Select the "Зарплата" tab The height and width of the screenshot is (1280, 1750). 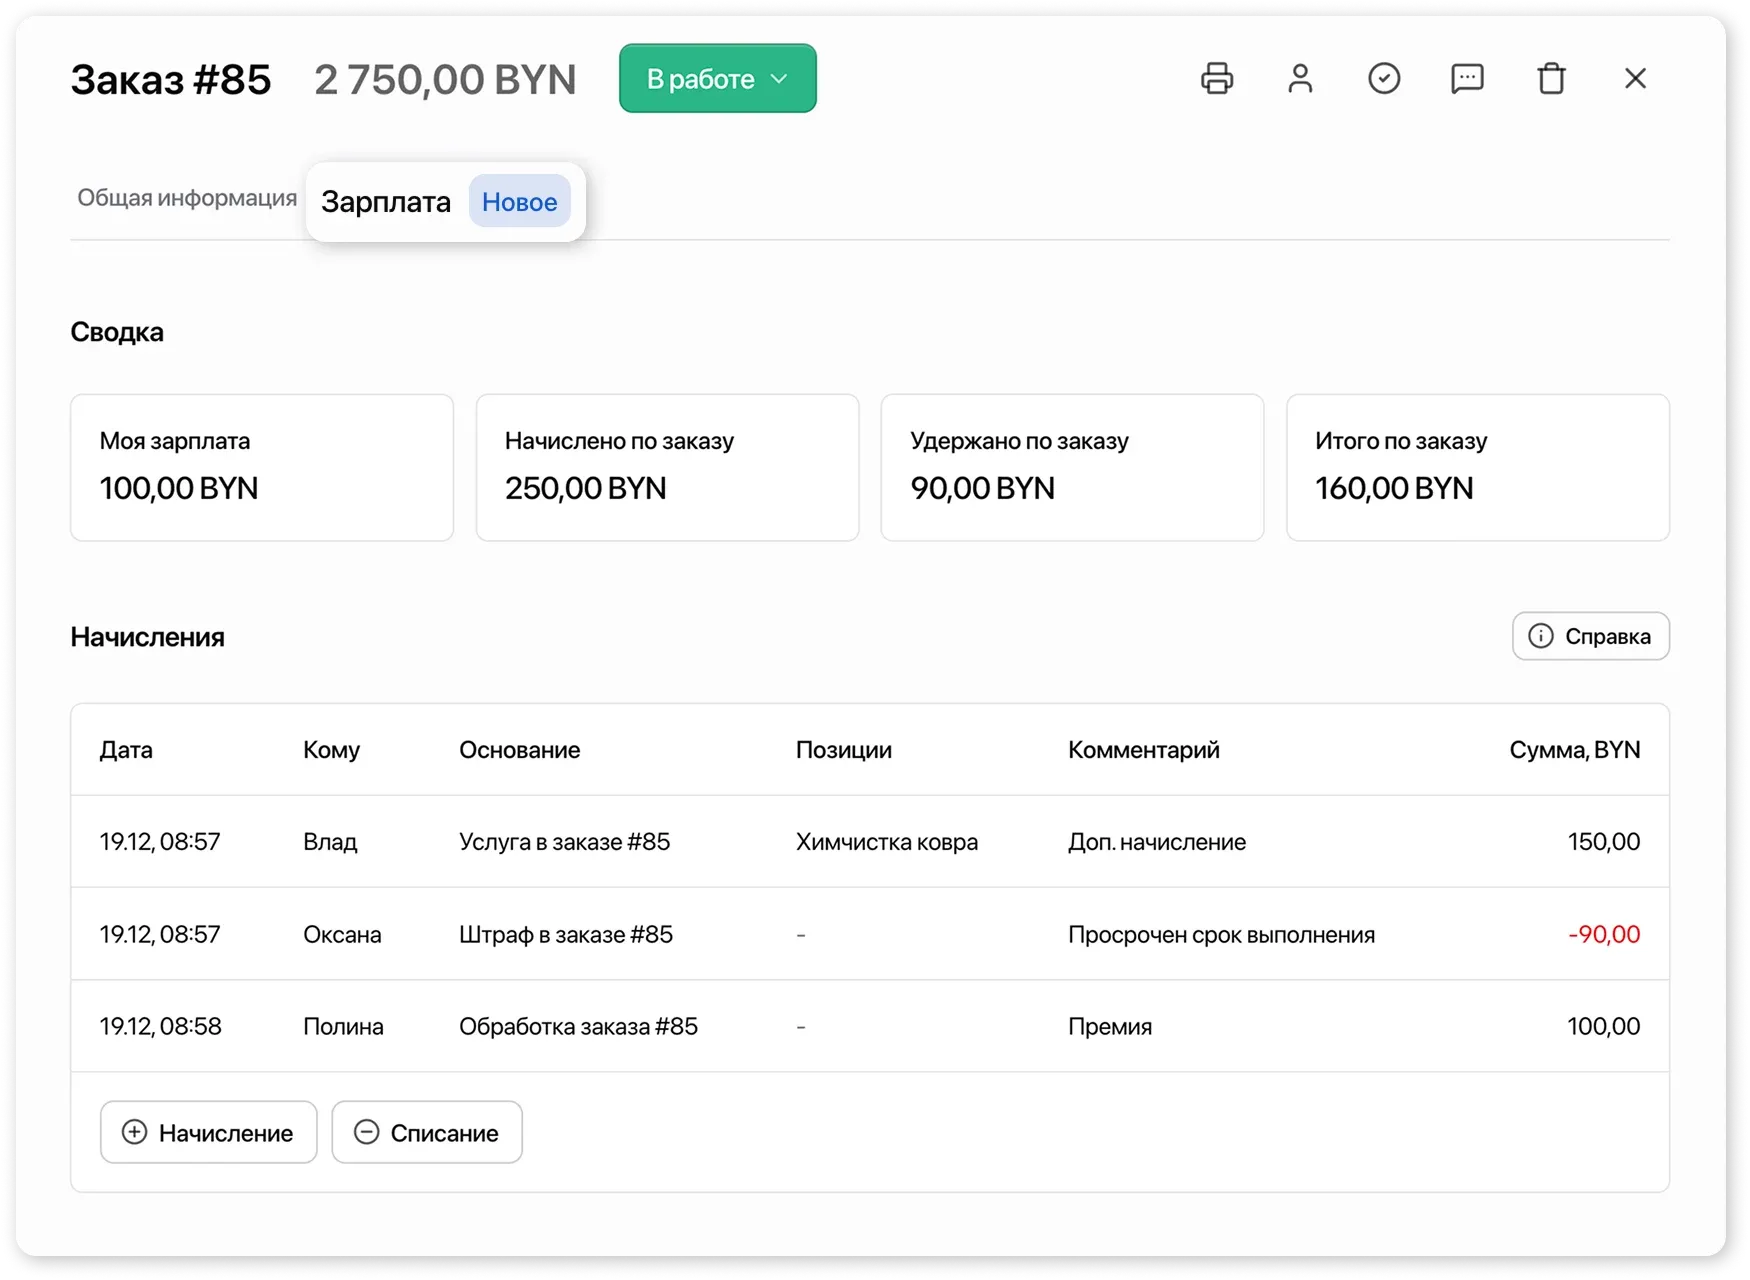click(386, 202)
